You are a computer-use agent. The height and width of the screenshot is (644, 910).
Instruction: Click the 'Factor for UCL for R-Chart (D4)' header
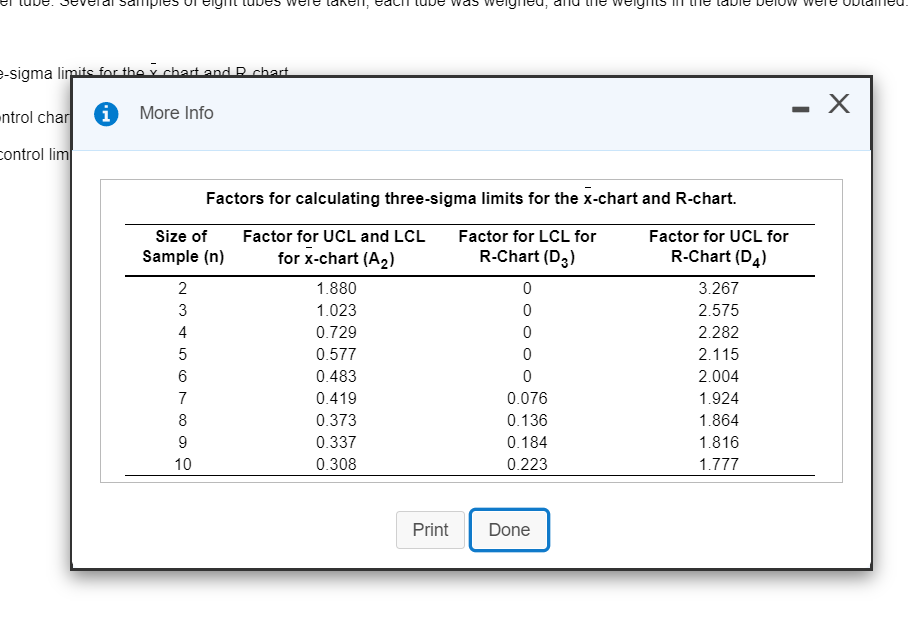718,247
